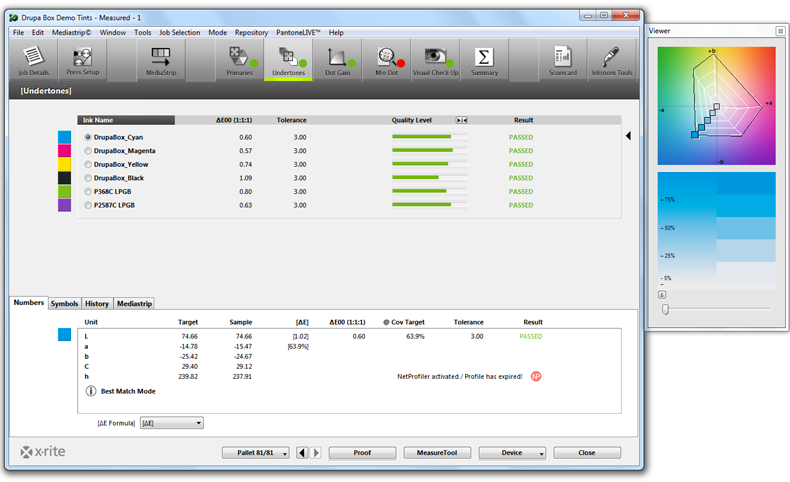Open the Inkroom Tools icon
Screen dimensions: 790x482
point(612,60)
